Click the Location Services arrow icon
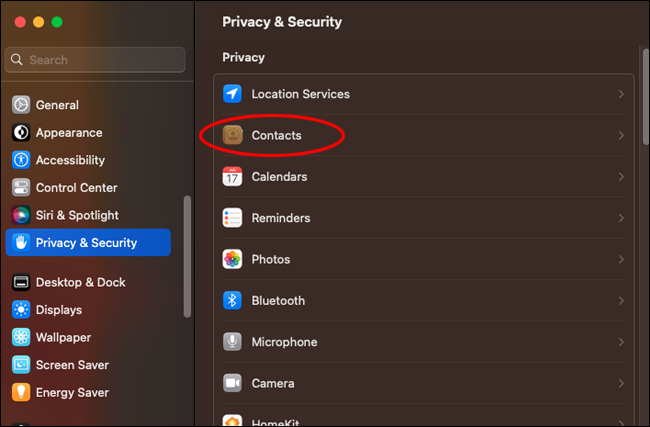Screen dimensions: 650x427 [232, 94]
